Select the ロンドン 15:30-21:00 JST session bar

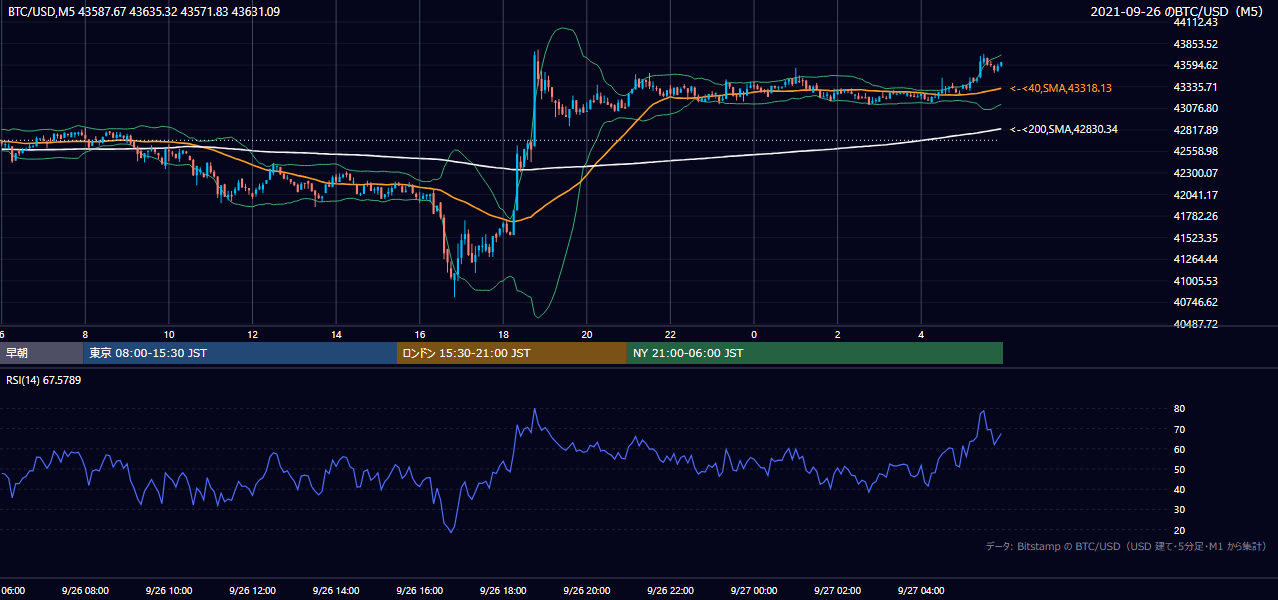tap(512, 353)
